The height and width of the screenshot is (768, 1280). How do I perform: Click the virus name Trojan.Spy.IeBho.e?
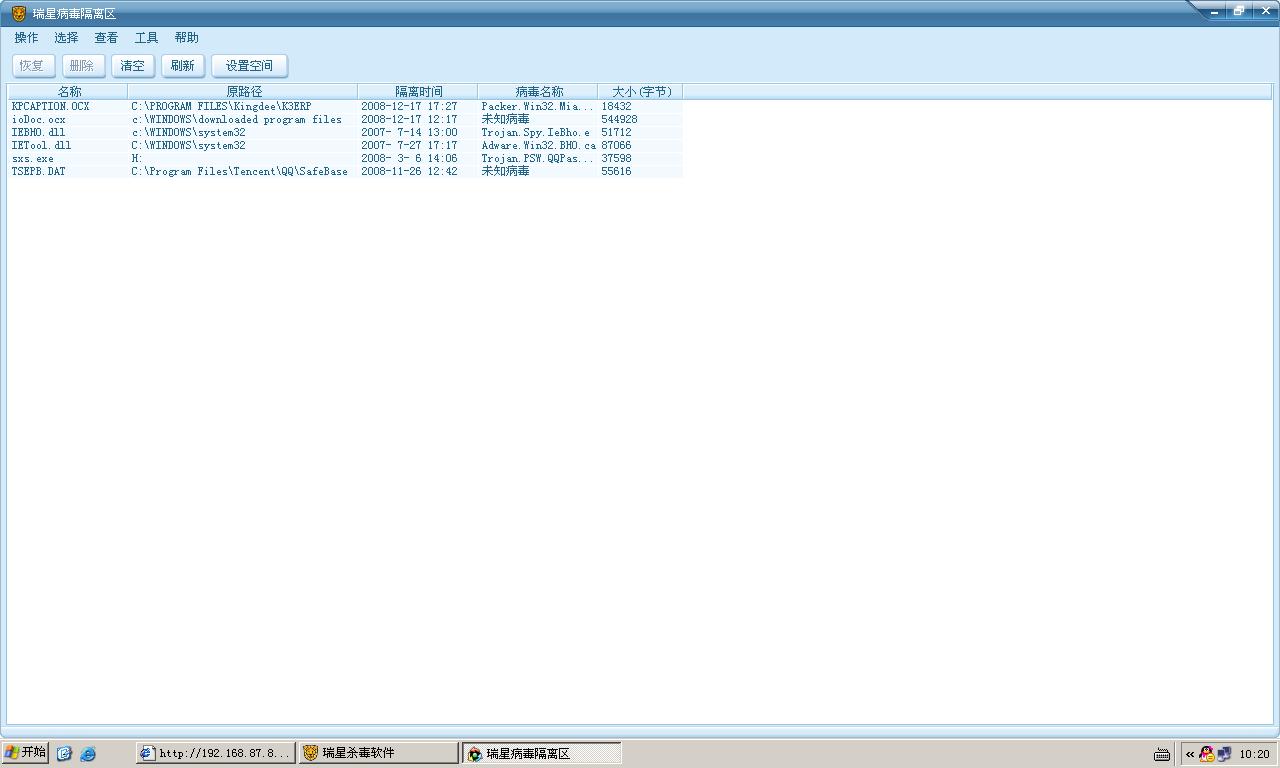coord(535,132)
